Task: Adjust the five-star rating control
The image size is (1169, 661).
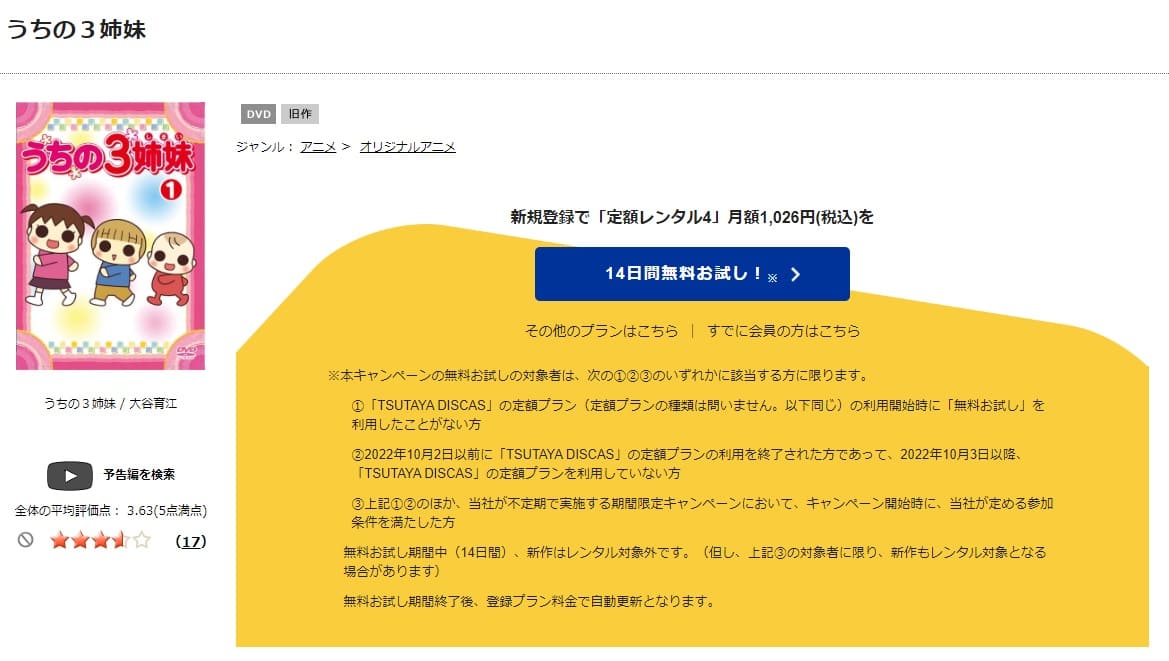Action: (x=100, y=540)
